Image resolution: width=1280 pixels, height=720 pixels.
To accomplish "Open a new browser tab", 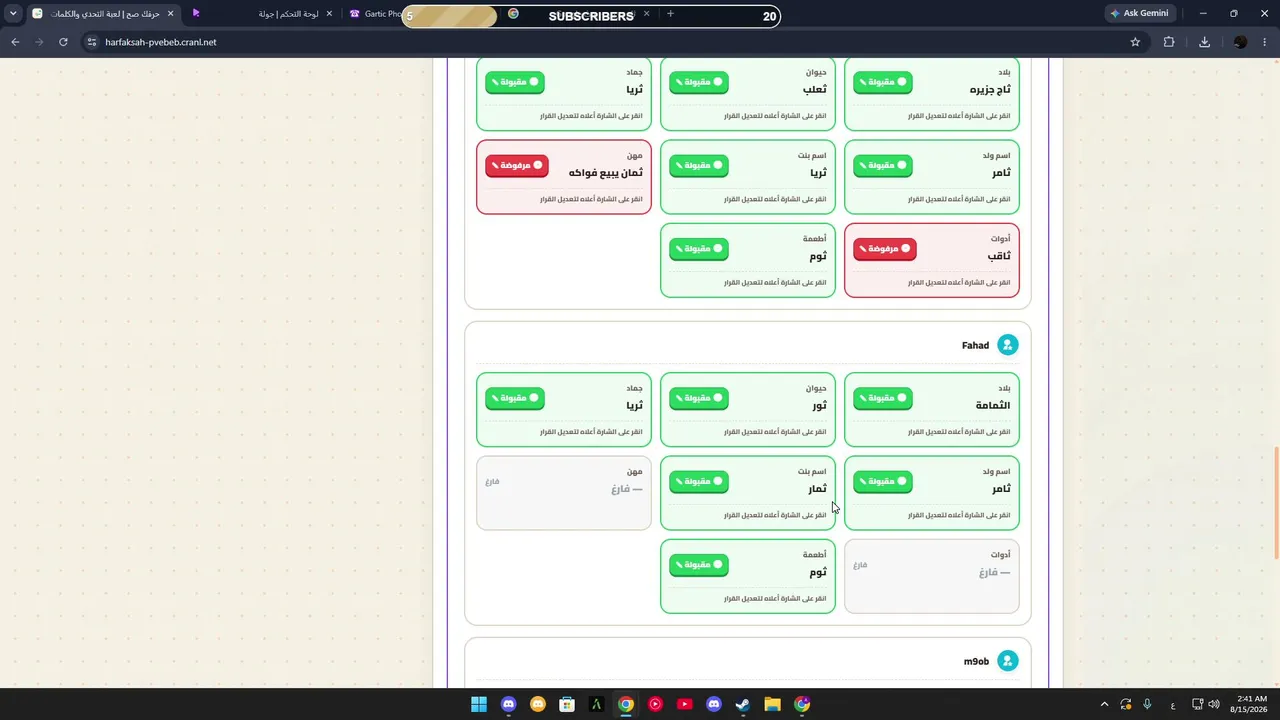I will coord(670,14).
